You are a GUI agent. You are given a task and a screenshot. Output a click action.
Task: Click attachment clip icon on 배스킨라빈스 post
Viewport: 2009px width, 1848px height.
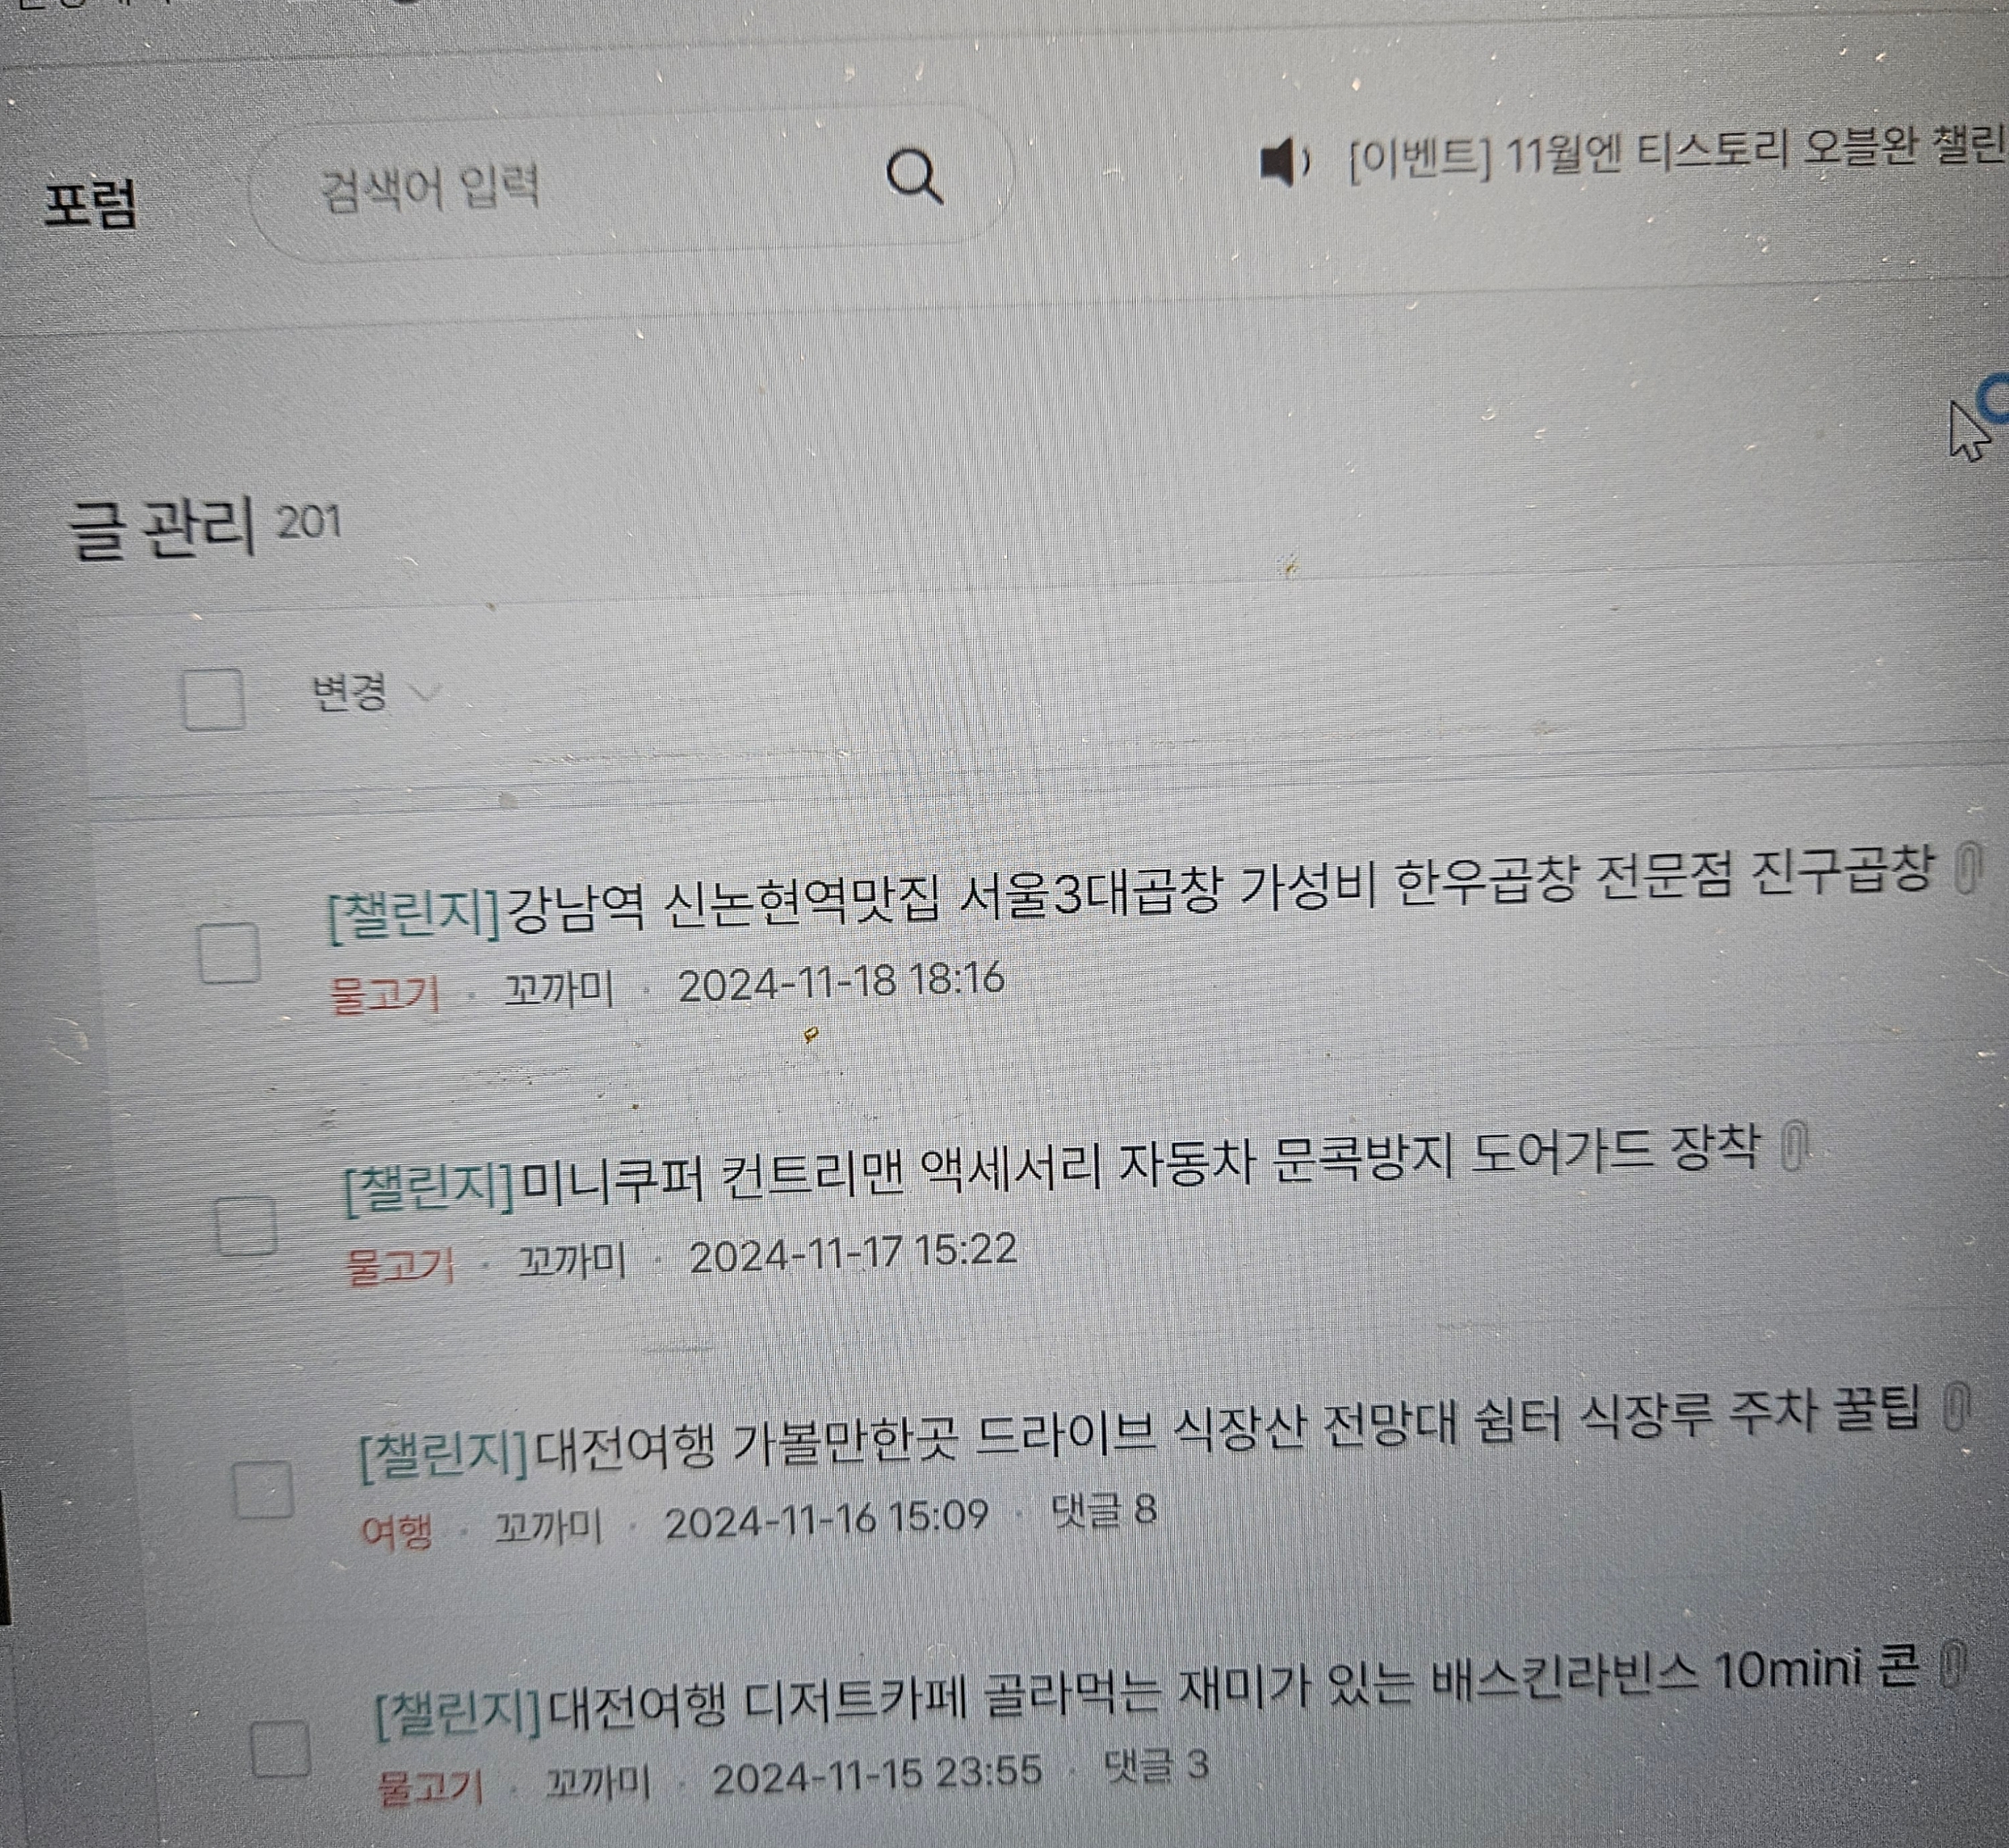point(1951,1666)
